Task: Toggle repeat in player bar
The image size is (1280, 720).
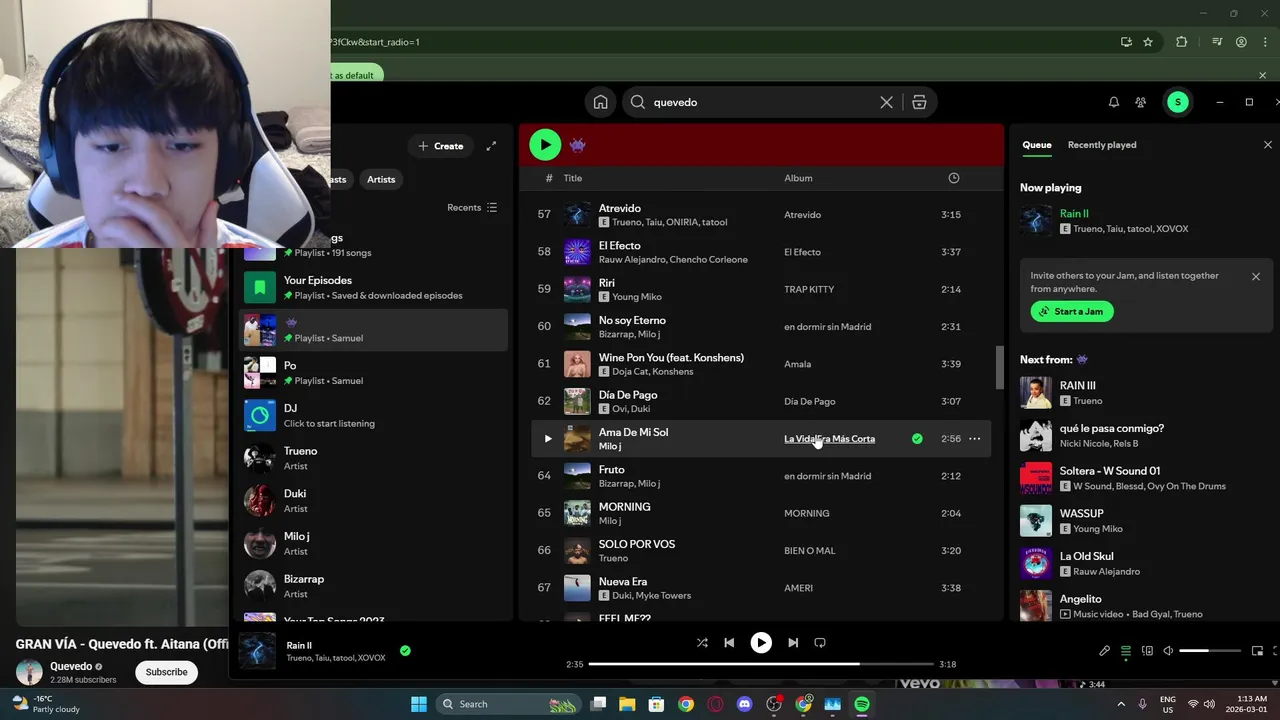Action: pos(820,643)
